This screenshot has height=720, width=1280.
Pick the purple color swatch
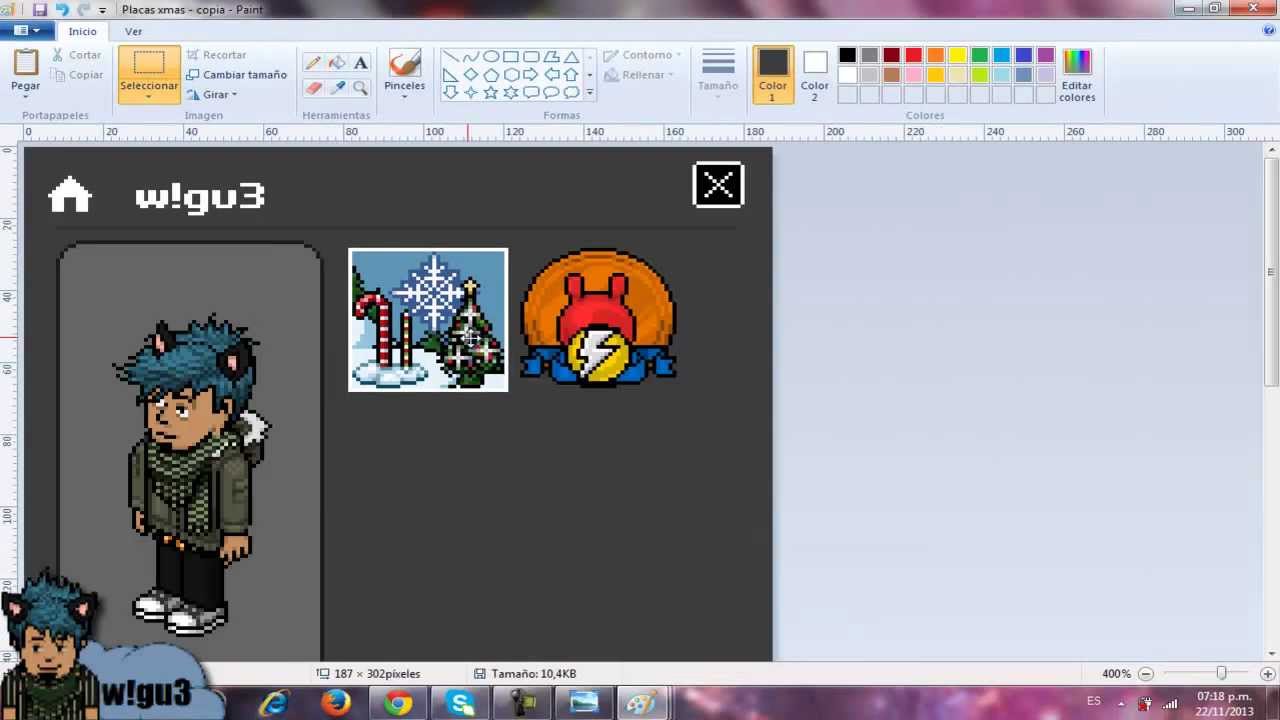point(1046,55)
